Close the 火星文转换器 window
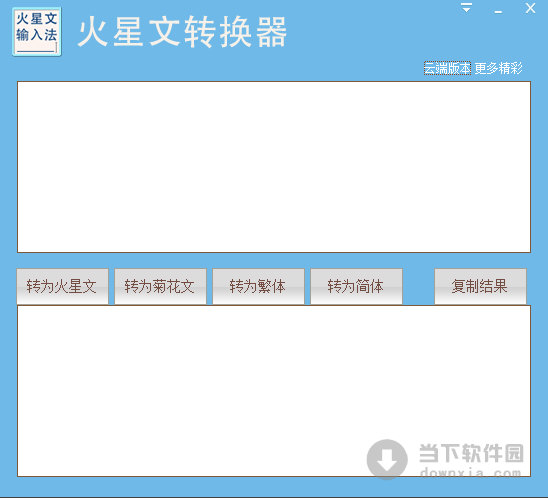Image resolution: width=548 pixels, height=498 pixels. pos(530,8)
